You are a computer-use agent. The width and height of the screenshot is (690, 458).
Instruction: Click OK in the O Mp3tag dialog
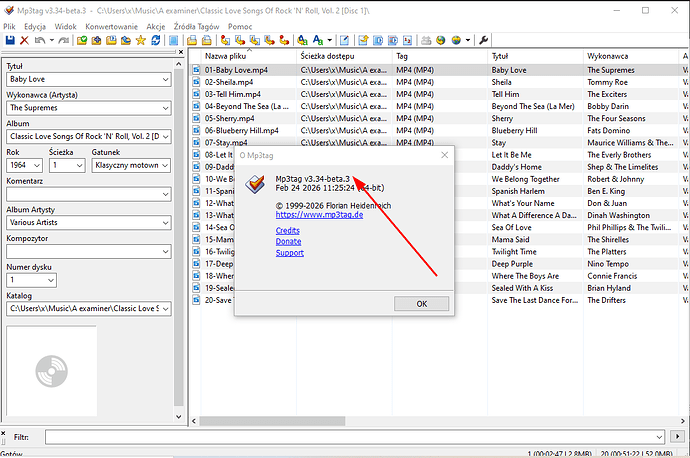[x=422, y=304]
